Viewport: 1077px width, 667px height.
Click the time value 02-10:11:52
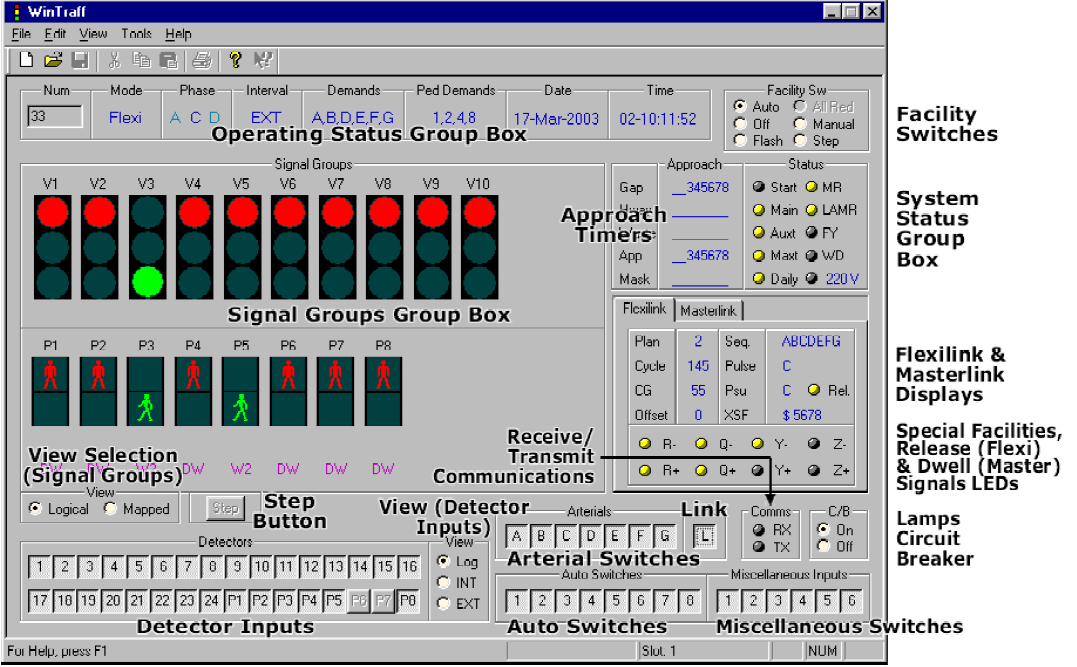click(x=658, y=119)
